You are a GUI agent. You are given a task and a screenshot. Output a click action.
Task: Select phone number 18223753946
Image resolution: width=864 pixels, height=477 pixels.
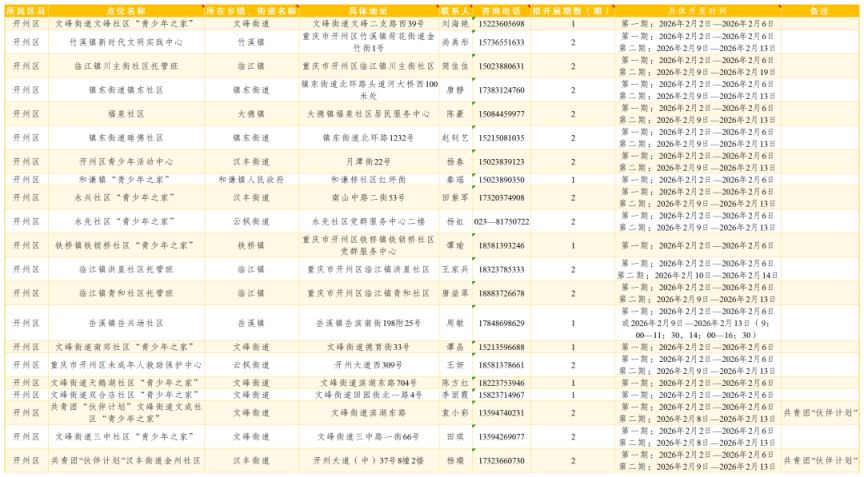[x=501, y=383]
